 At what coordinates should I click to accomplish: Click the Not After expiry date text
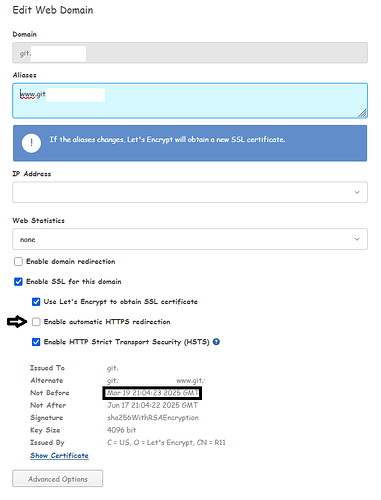point(152,405)
